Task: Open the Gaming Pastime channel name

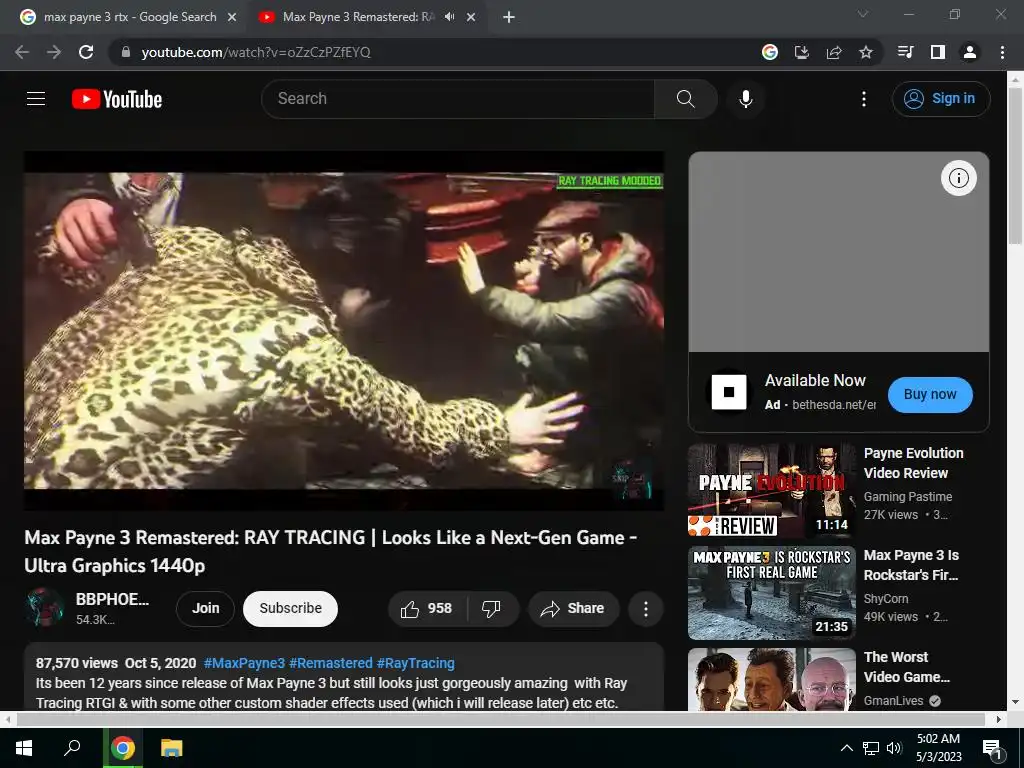Action: 908,496
